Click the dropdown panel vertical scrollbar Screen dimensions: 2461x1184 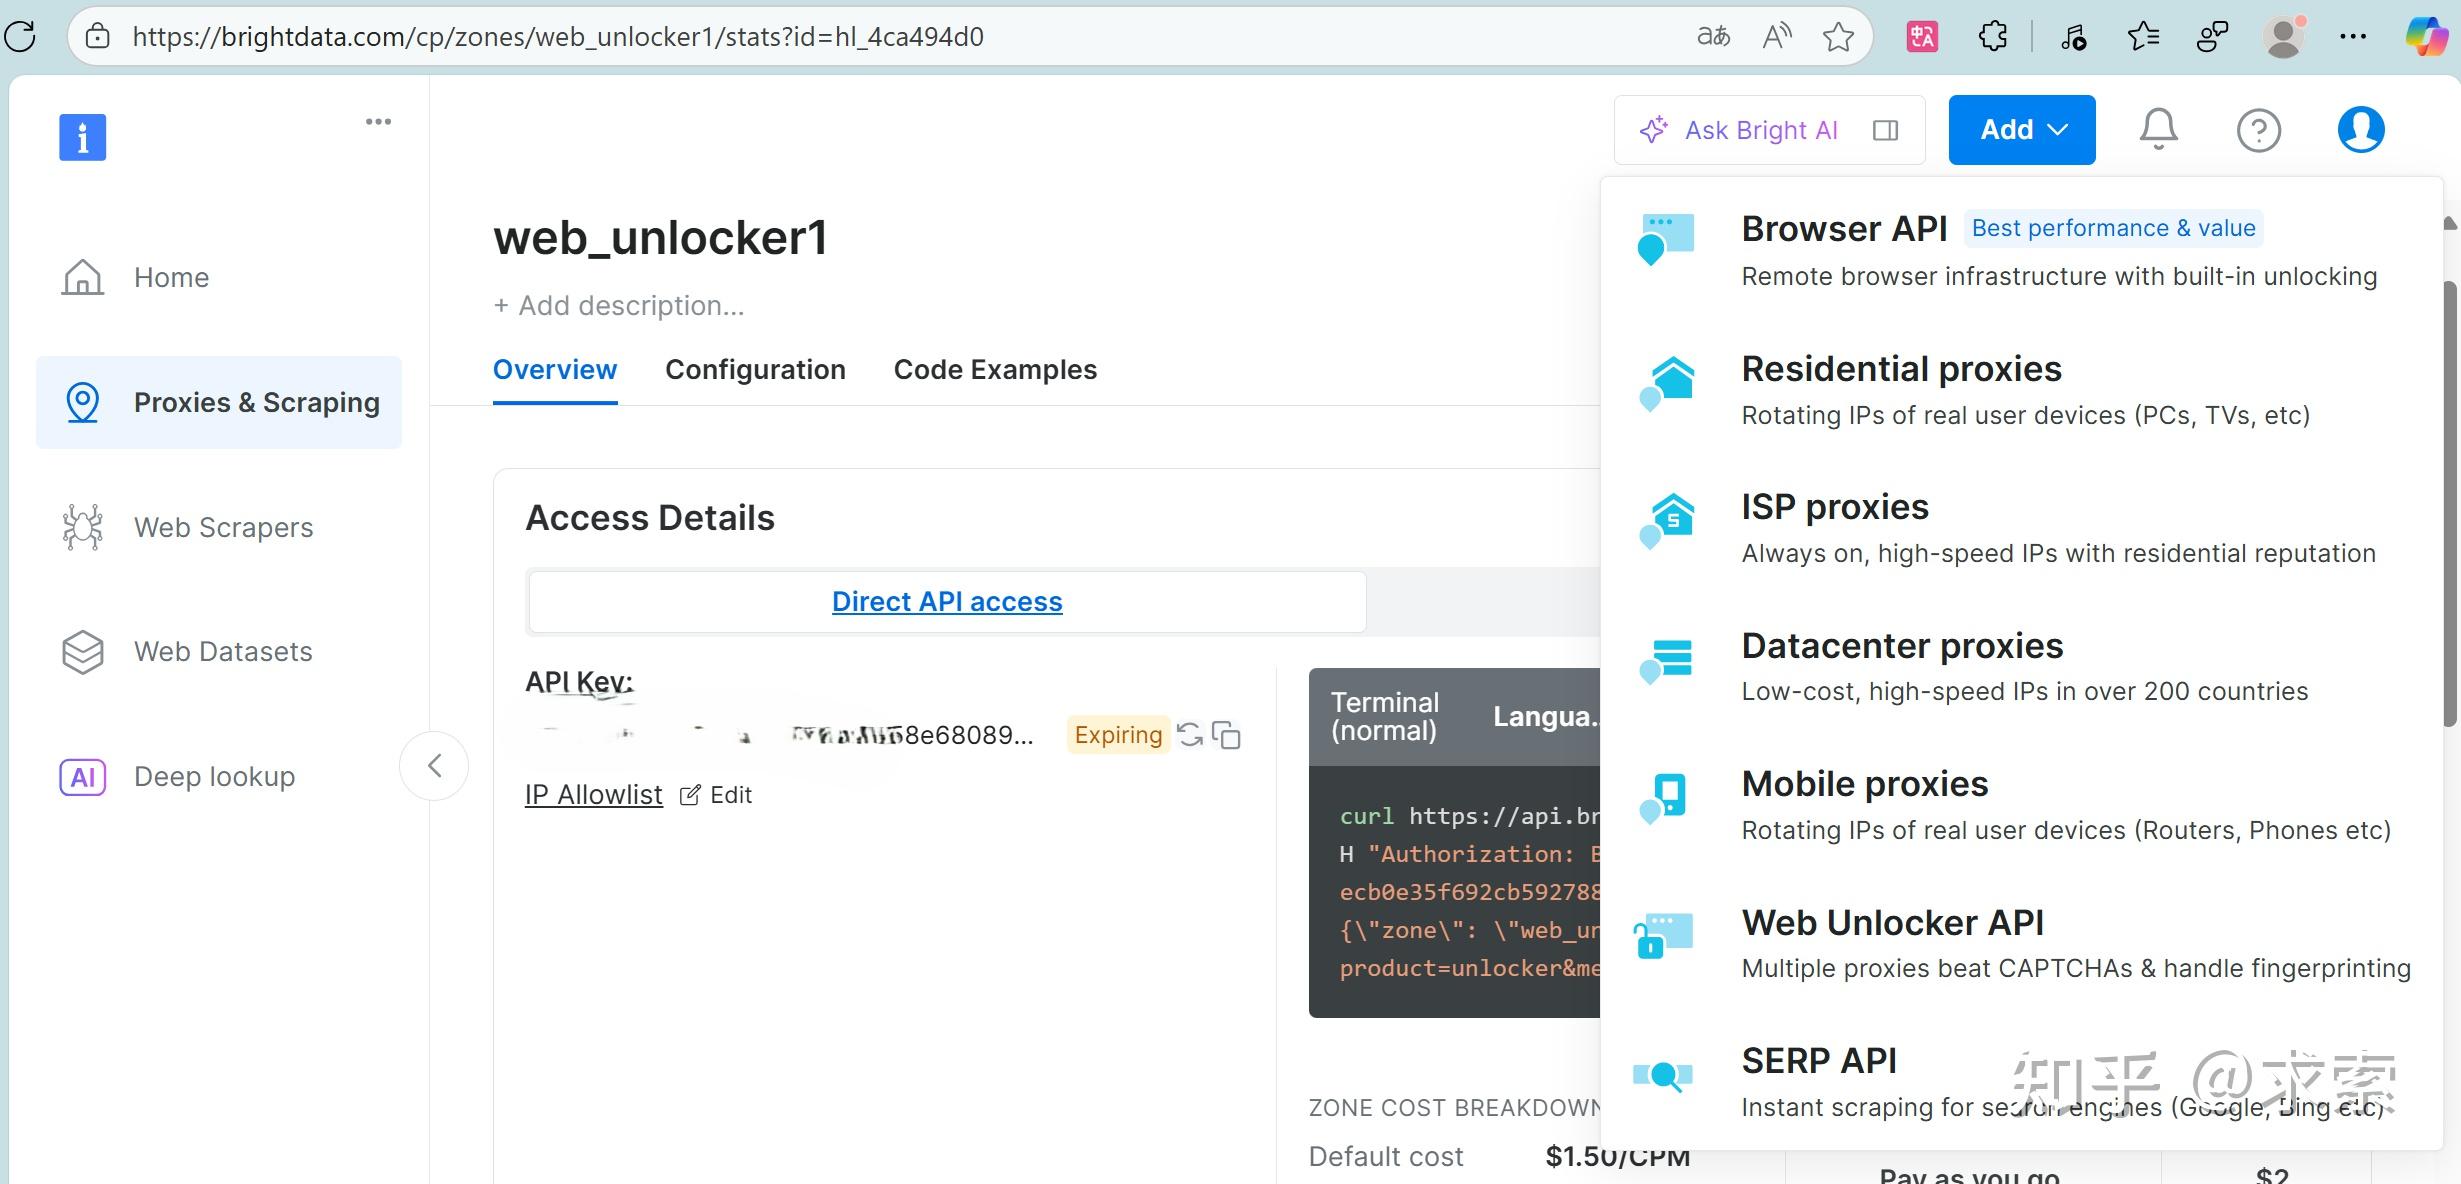(x=2449, y=500)
